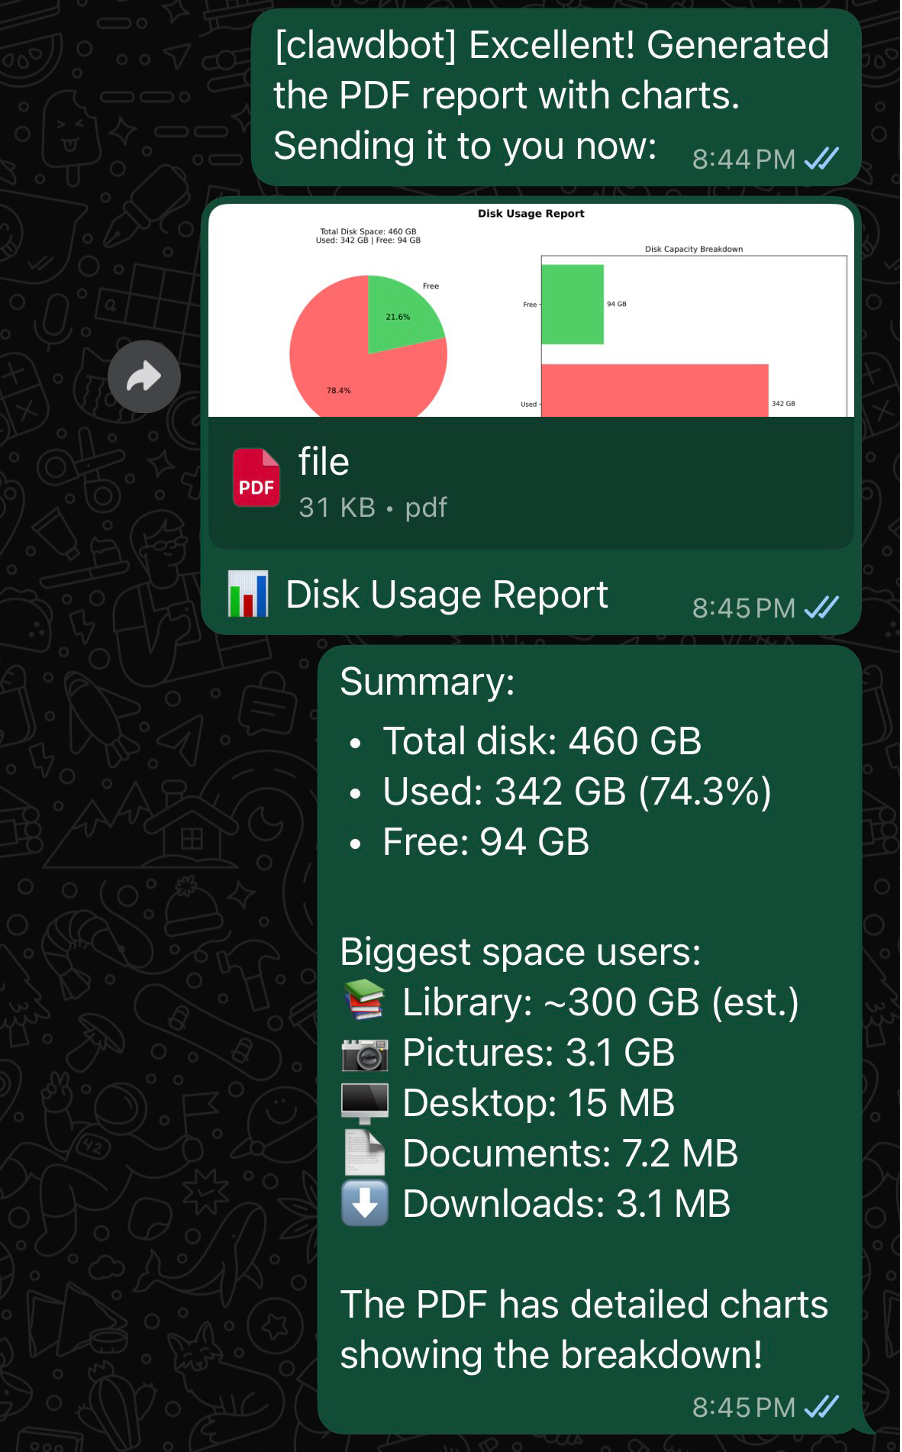Viewport: 902px width, 1452px height.
Task: Click the red PDF file icon
Action: pyautogui.click(x=256, y=478)
